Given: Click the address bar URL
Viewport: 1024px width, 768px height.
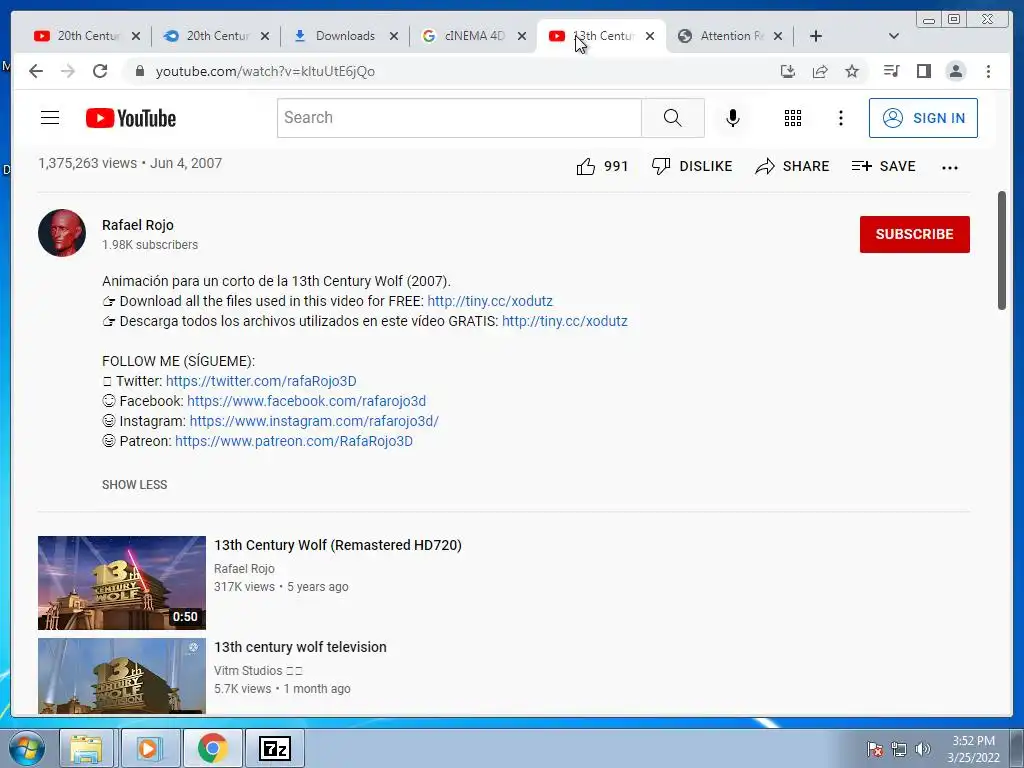Looking at the screenshot, I should [x=265, y=71].
